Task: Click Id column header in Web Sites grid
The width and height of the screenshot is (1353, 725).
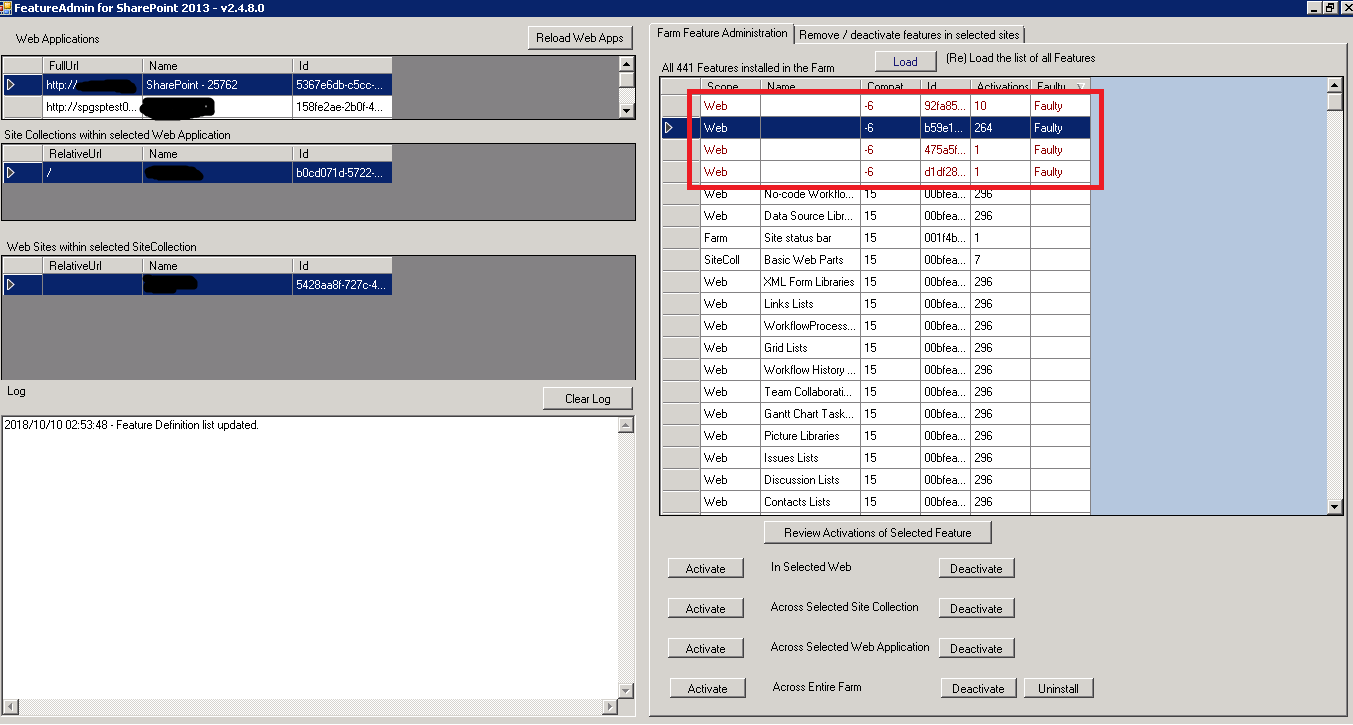Action: tap(342, 265)
